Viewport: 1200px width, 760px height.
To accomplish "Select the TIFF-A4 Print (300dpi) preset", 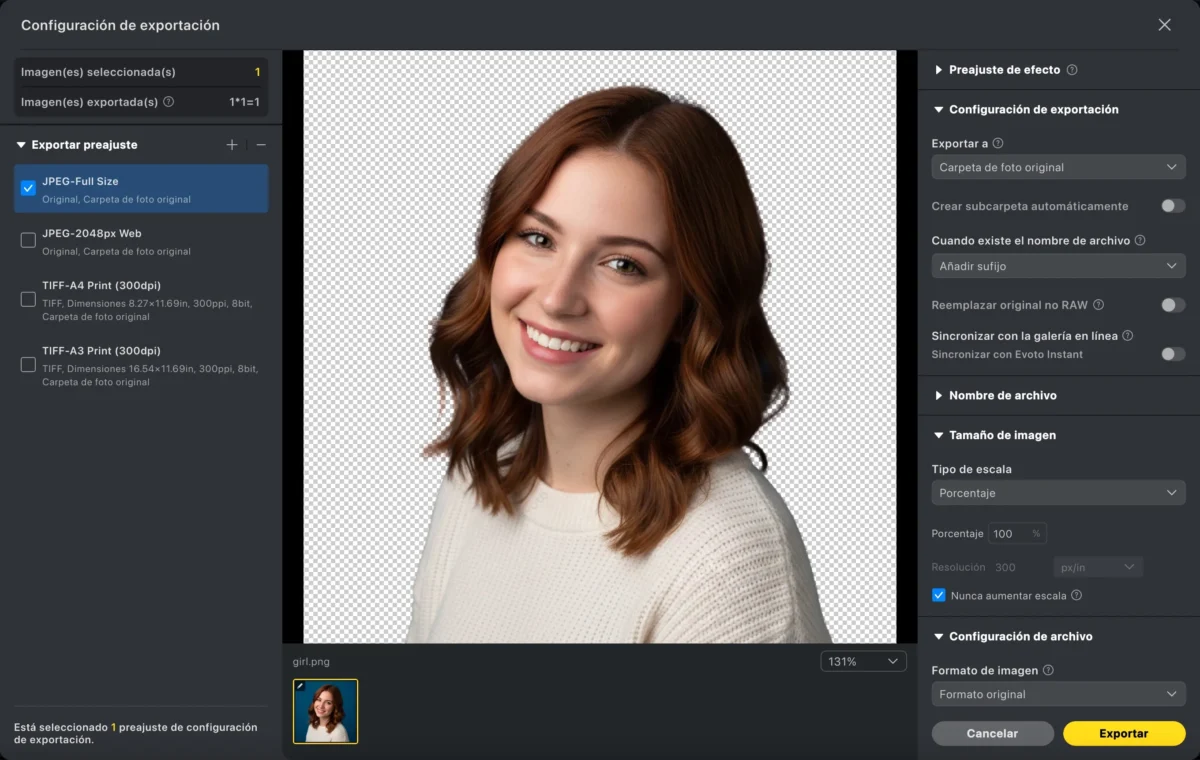I will click(x=28, y=299).
